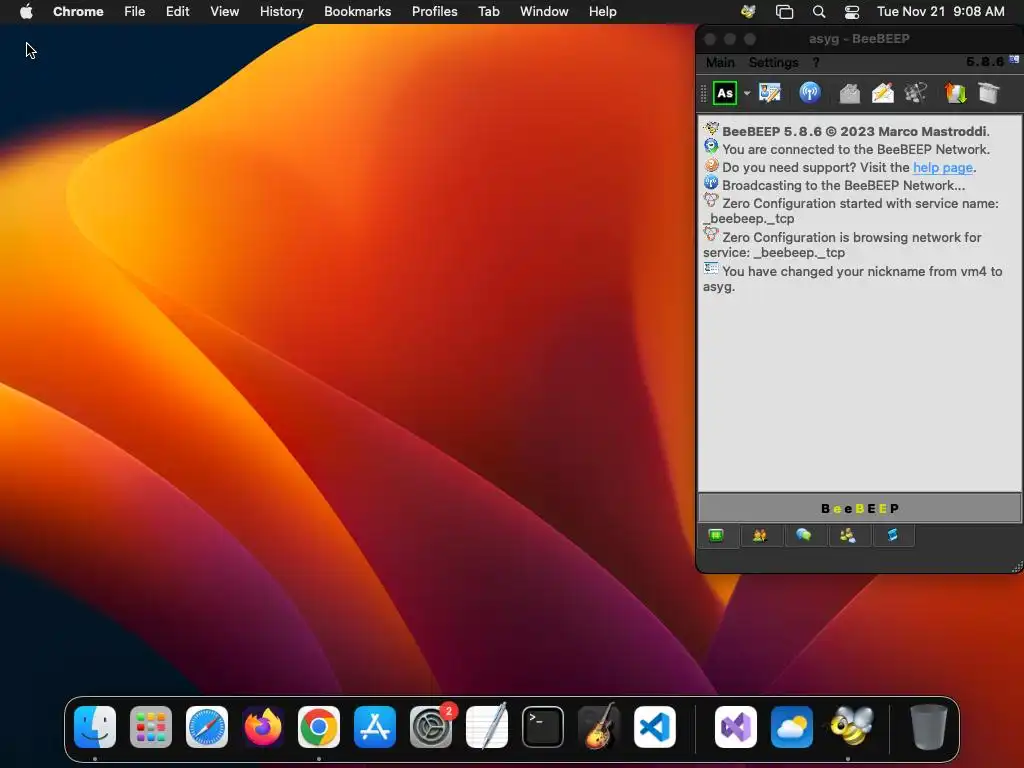The width and height of the screenshot is (1024, 768).
Task: Open Chrome from the Dock
Action: (x=319, y=727)
